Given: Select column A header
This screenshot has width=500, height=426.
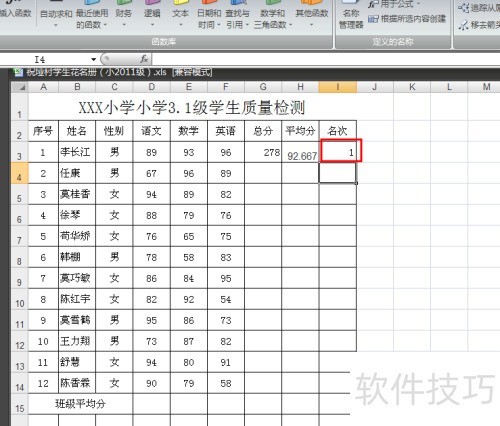Looking at the screenshot, I should [43, 87].
